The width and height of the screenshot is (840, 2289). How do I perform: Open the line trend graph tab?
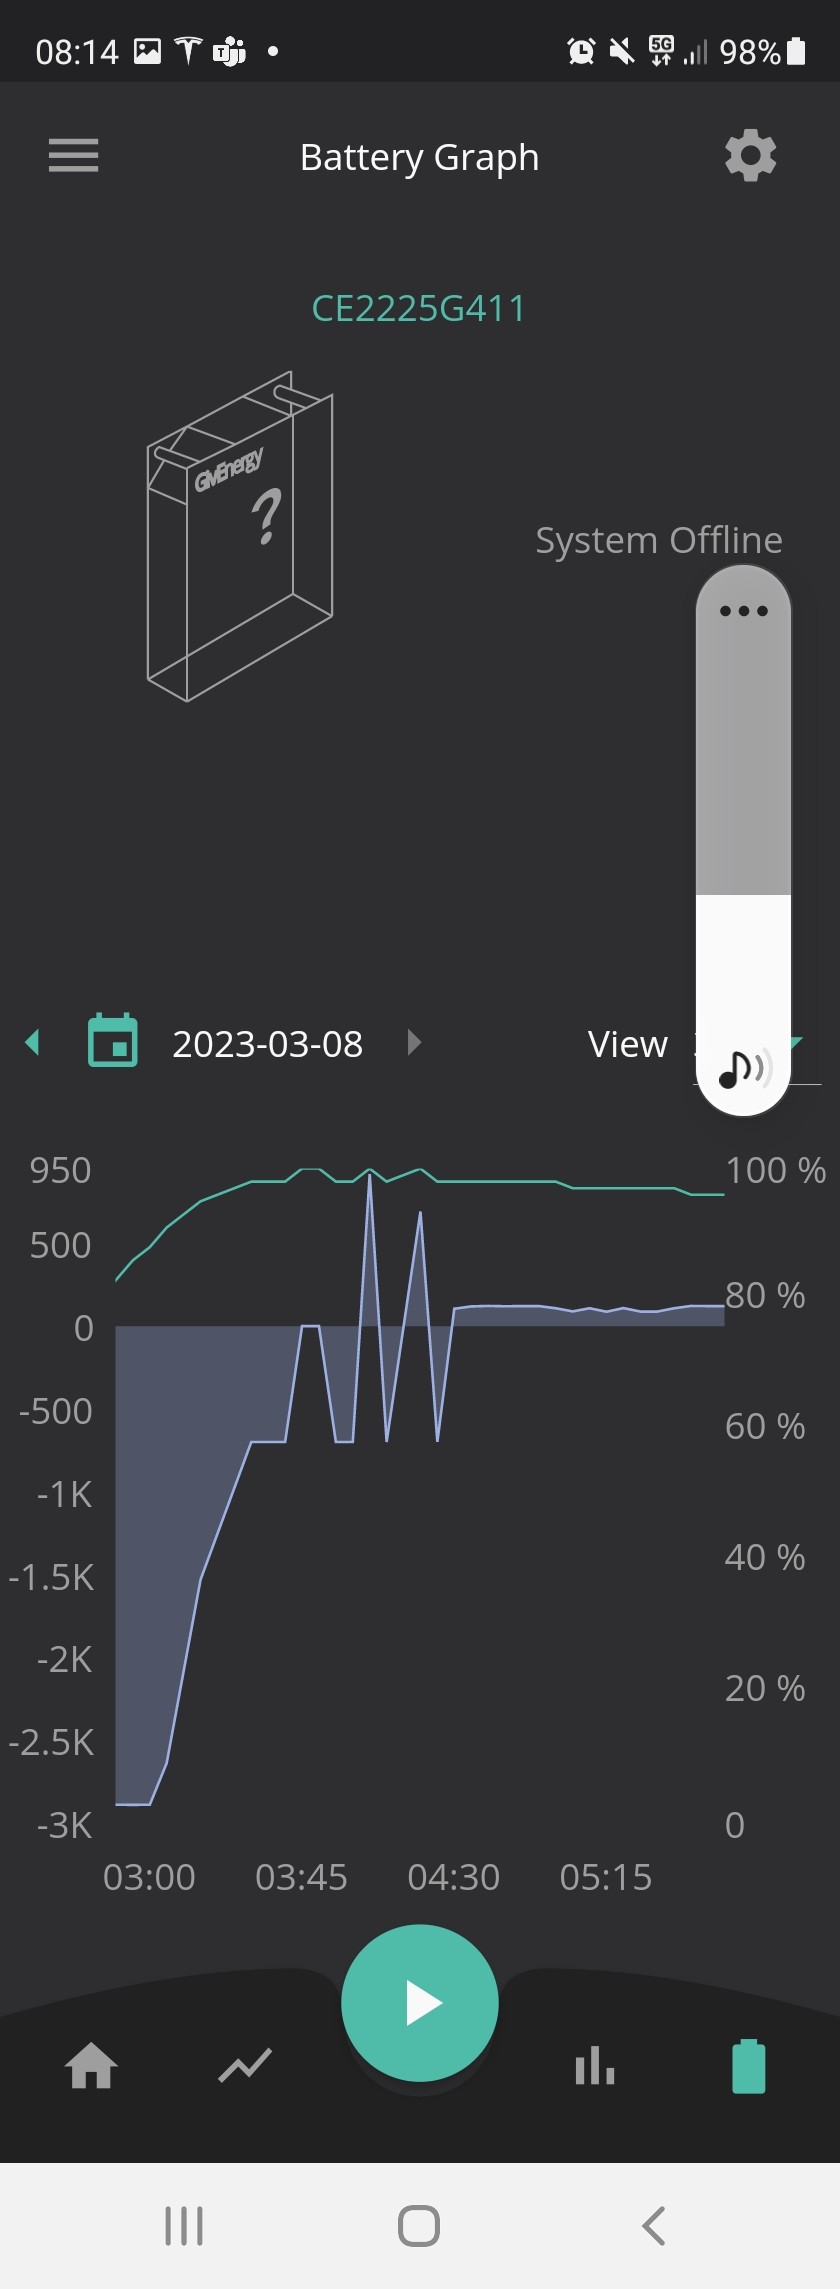[x=245, y=2065]
